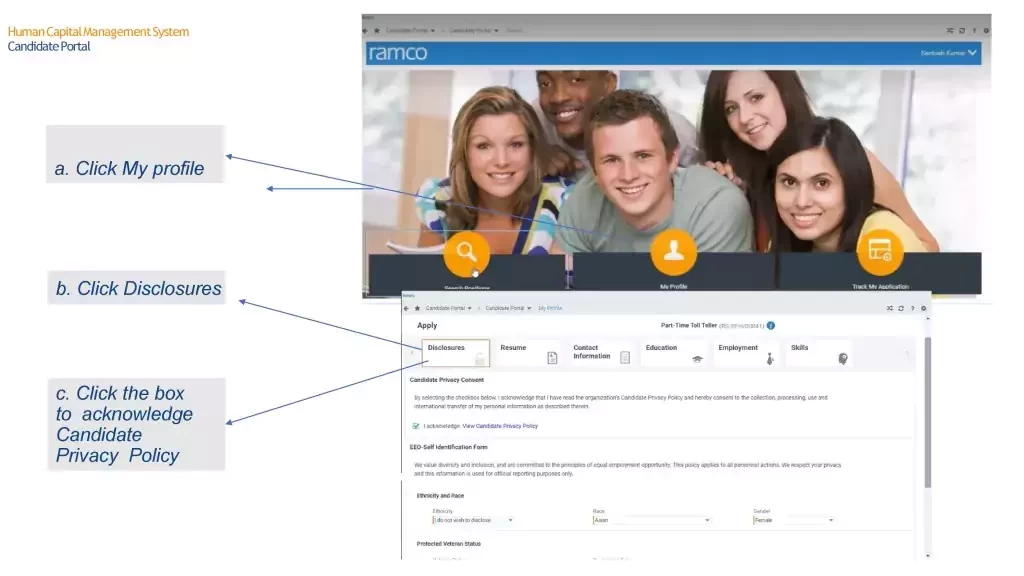Viewport: 1024px width, 576px height.
Task: Click the 'Candidate Privacy Consent' heading
Action: point(447,380)
